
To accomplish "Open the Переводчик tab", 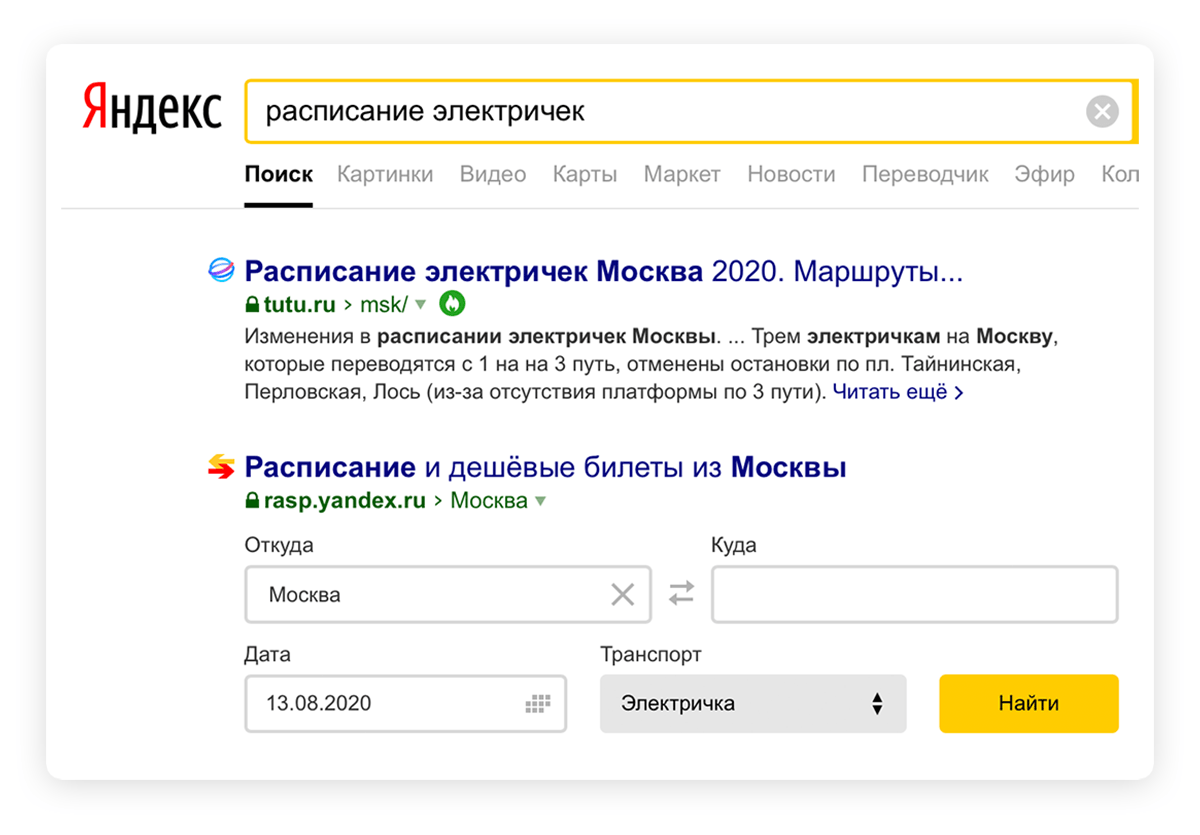I will (x=925, y=174).
